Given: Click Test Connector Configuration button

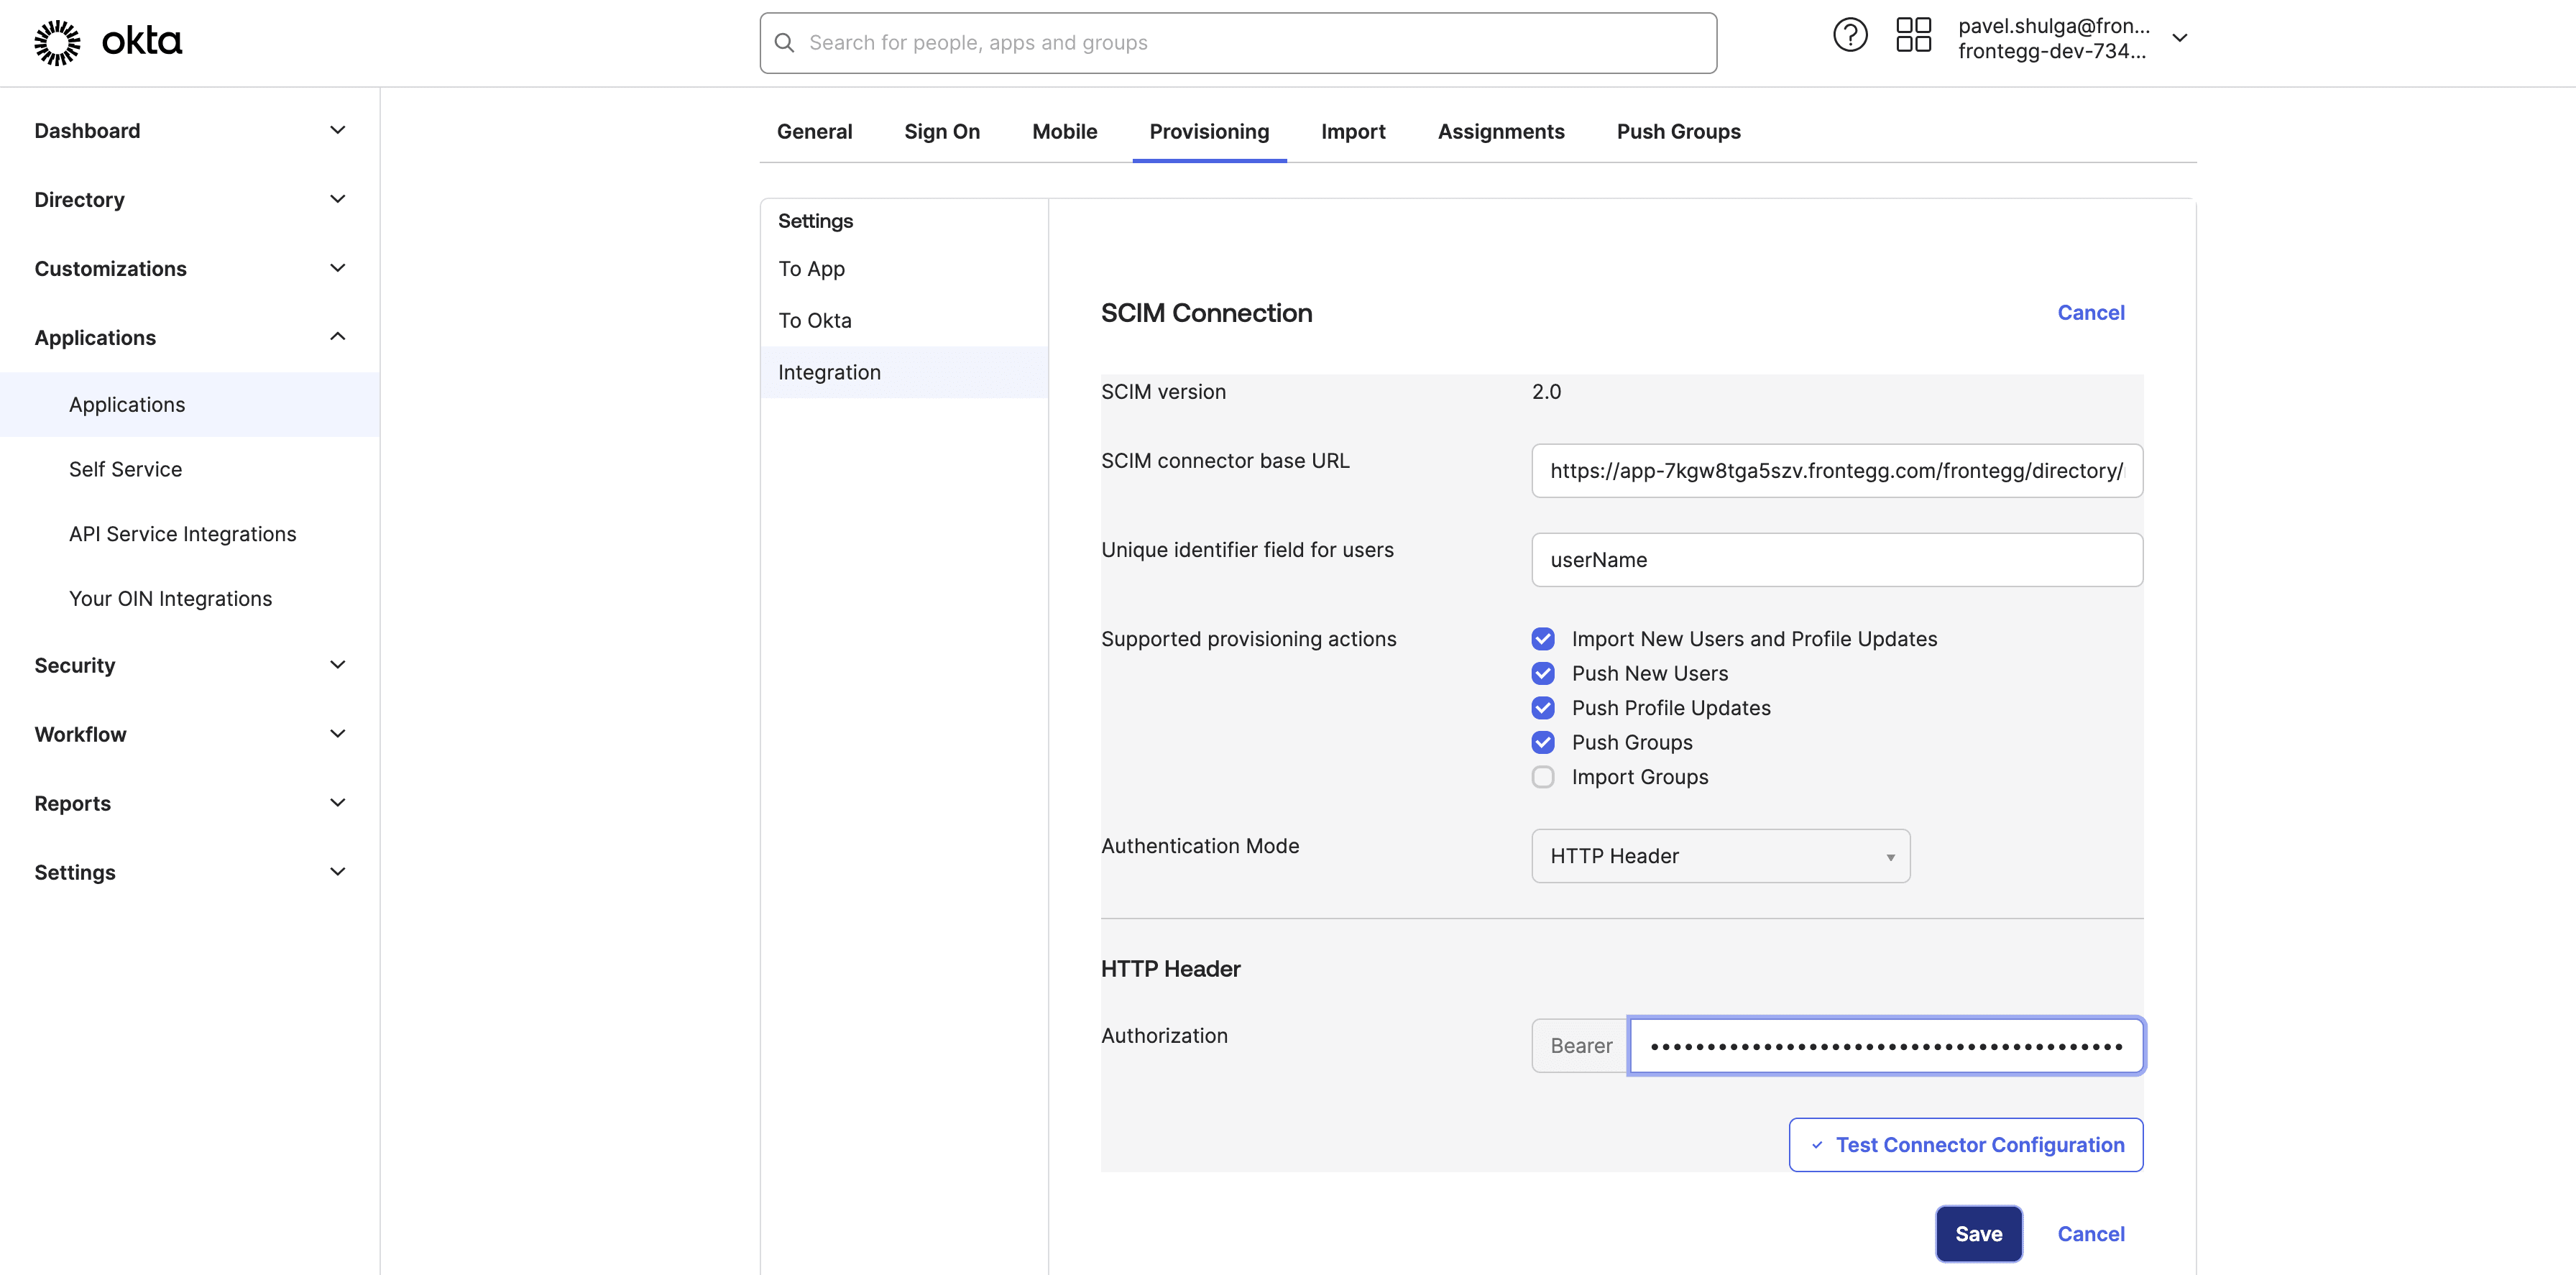Looking at the screenshot, I should click(x=1965, y=1145).
